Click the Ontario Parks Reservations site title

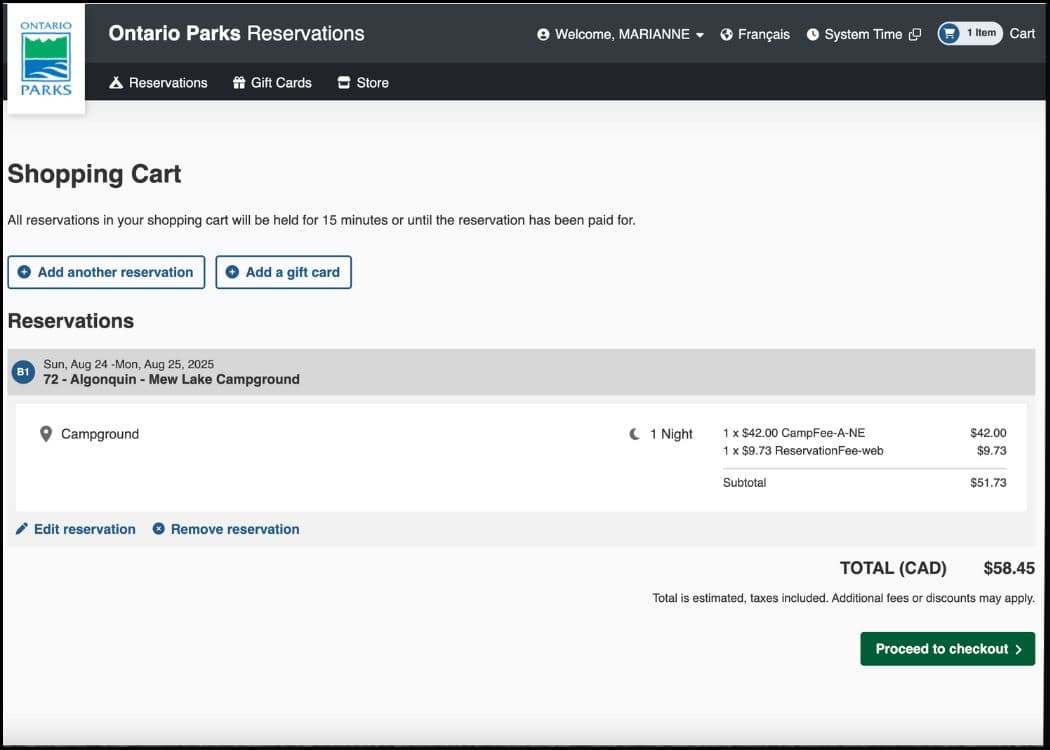point(236,33)
